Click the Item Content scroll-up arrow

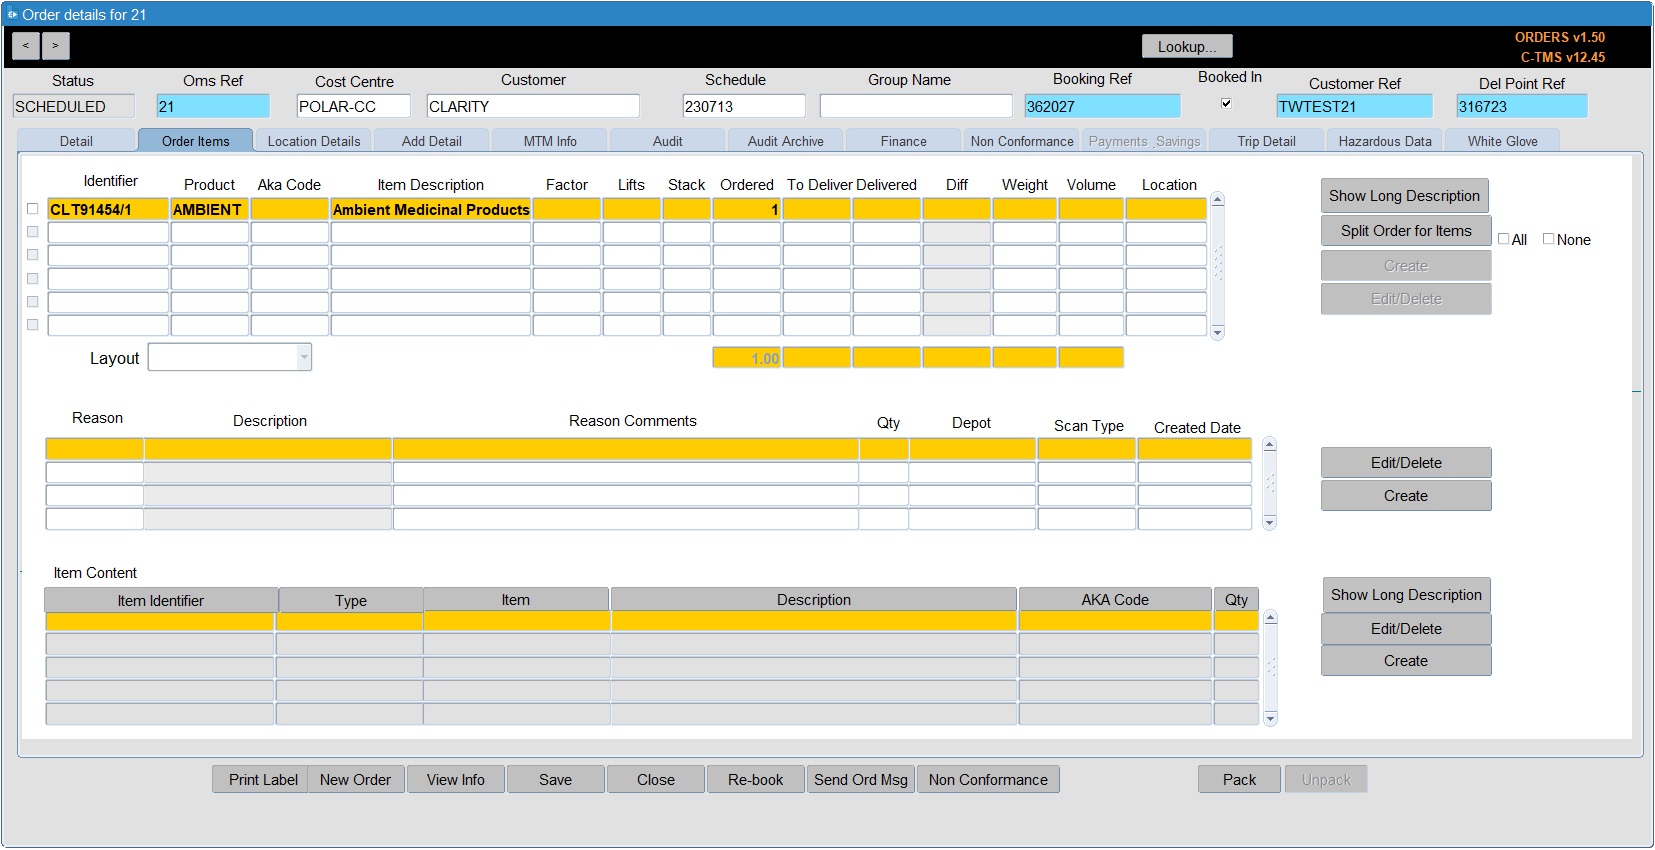[1270, 618]
